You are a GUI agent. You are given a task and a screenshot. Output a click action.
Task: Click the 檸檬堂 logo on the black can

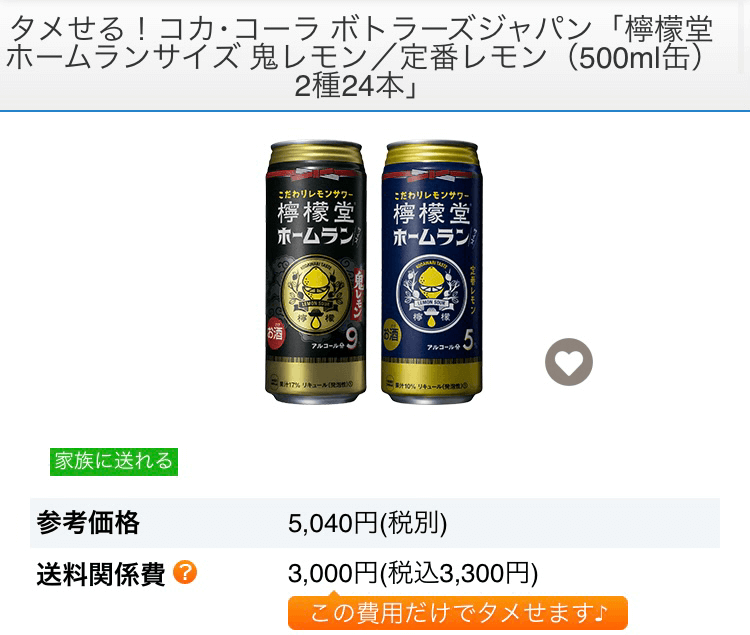(x=316, y=213)
